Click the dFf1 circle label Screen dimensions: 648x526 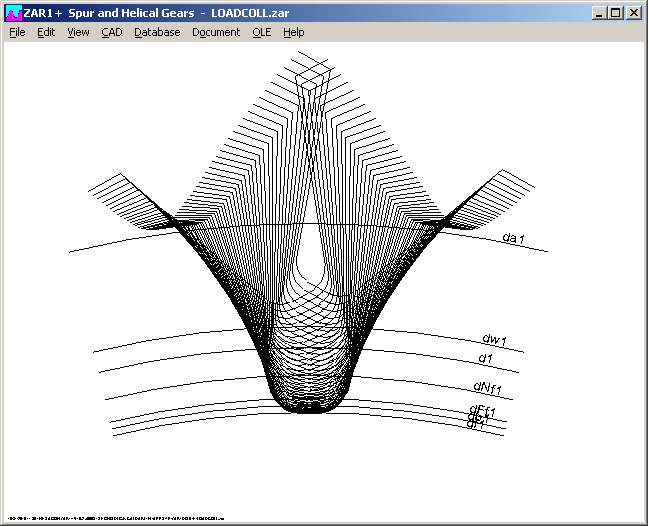482,410
